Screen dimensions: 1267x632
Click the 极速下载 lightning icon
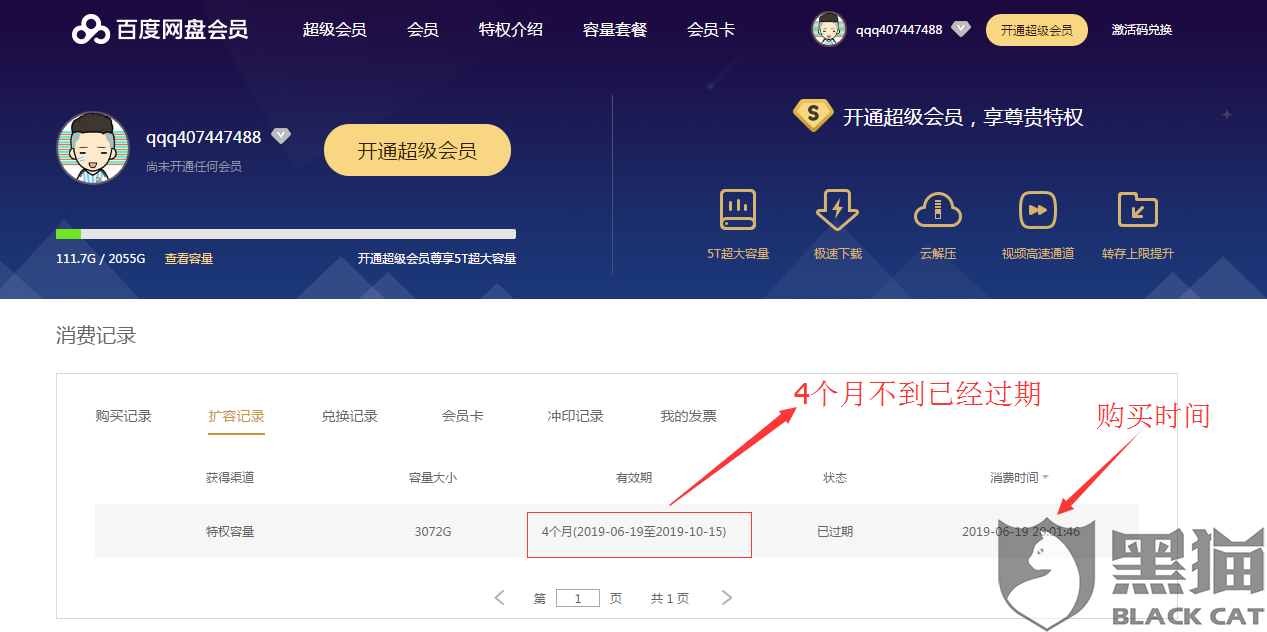tap(837, 210)
